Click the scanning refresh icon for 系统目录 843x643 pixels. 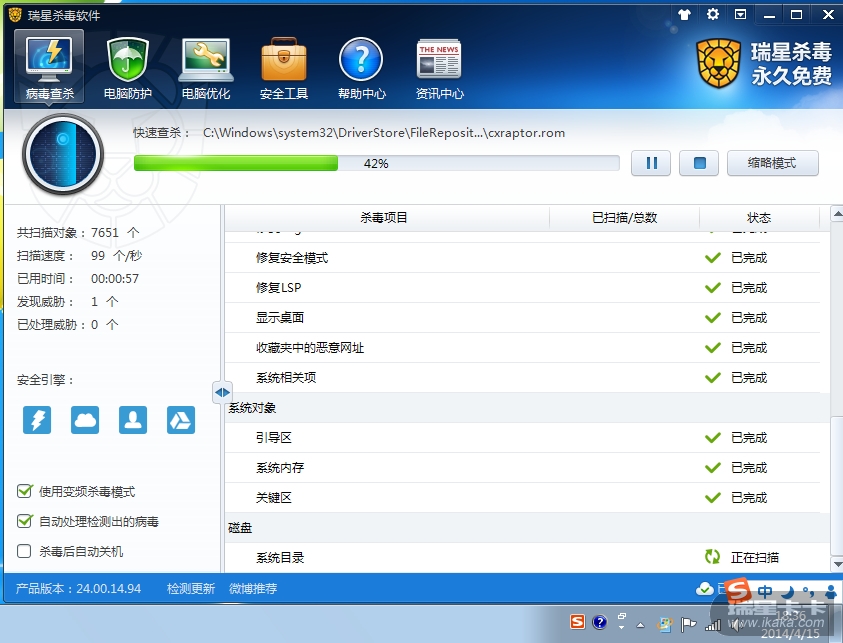[x=712, y=557]
